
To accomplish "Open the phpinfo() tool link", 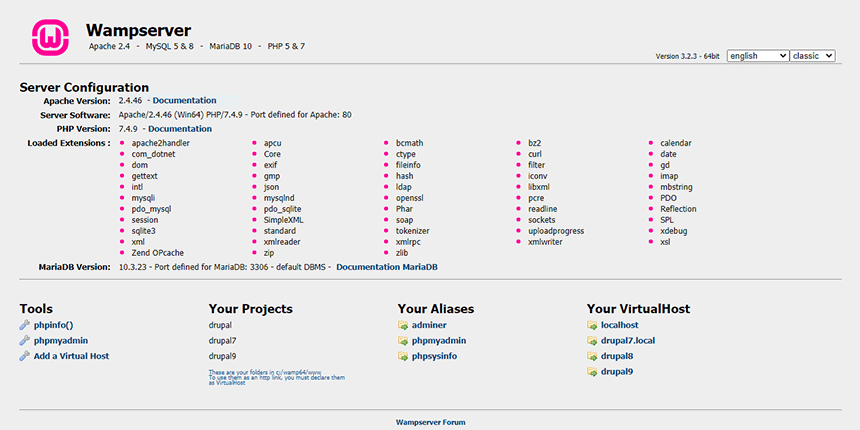I will click(x=53, y=325).
